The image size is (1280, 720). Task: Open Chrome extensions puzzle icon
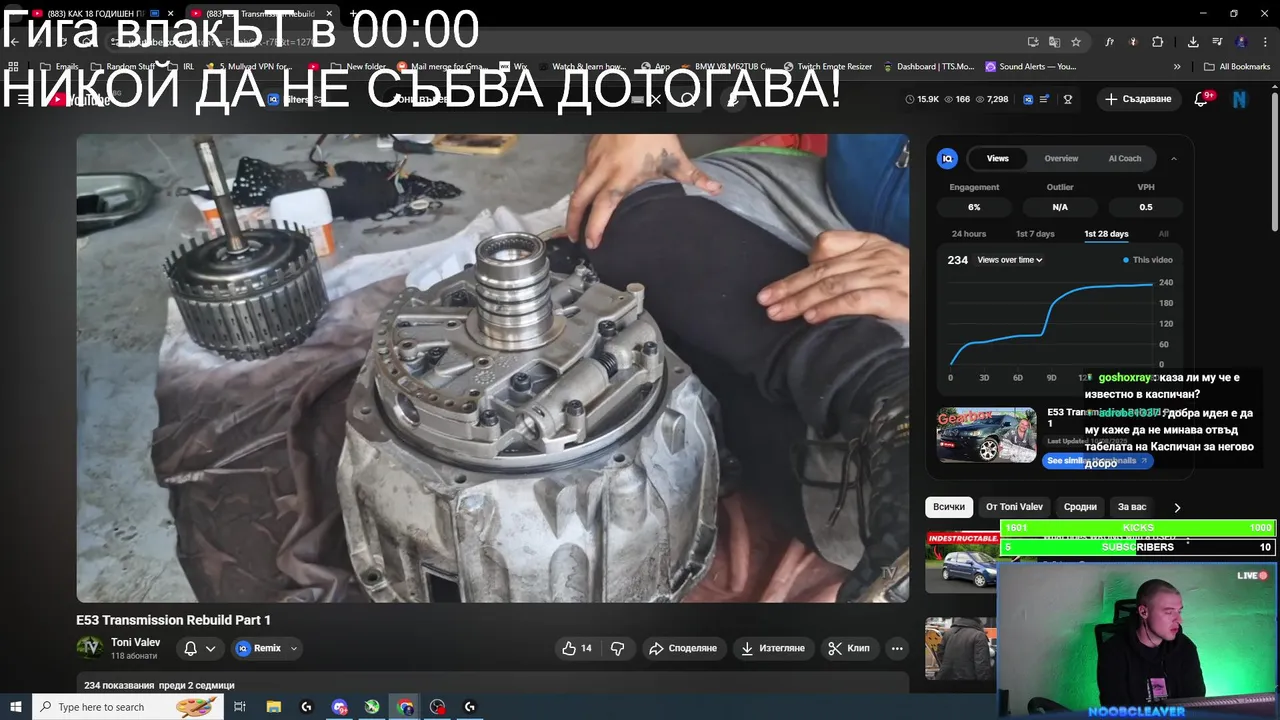pyautogui.click(x=1157, y=42)
